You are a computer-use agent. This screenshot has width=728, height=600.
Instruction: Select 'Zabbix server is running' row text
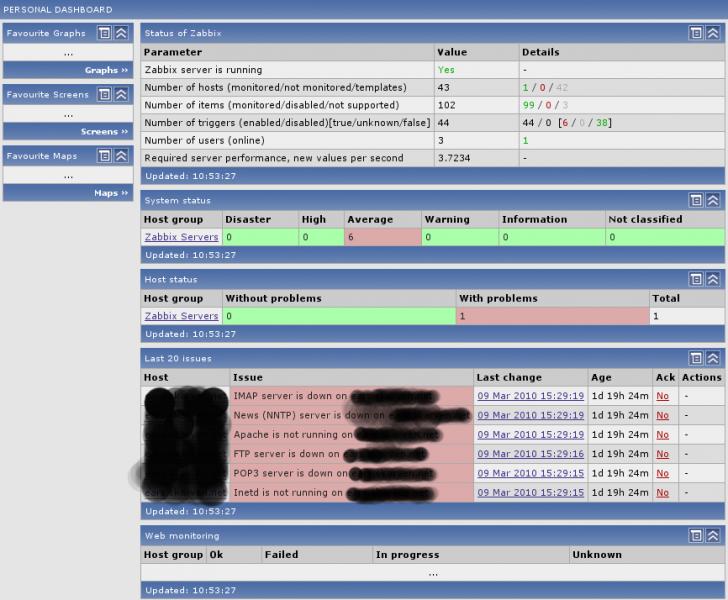203,70
